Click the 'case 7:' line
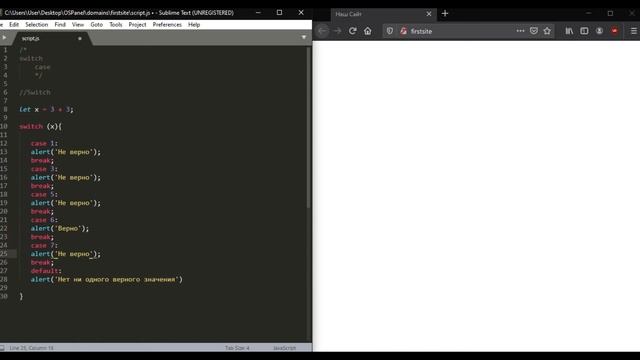 tap(44, 246)
